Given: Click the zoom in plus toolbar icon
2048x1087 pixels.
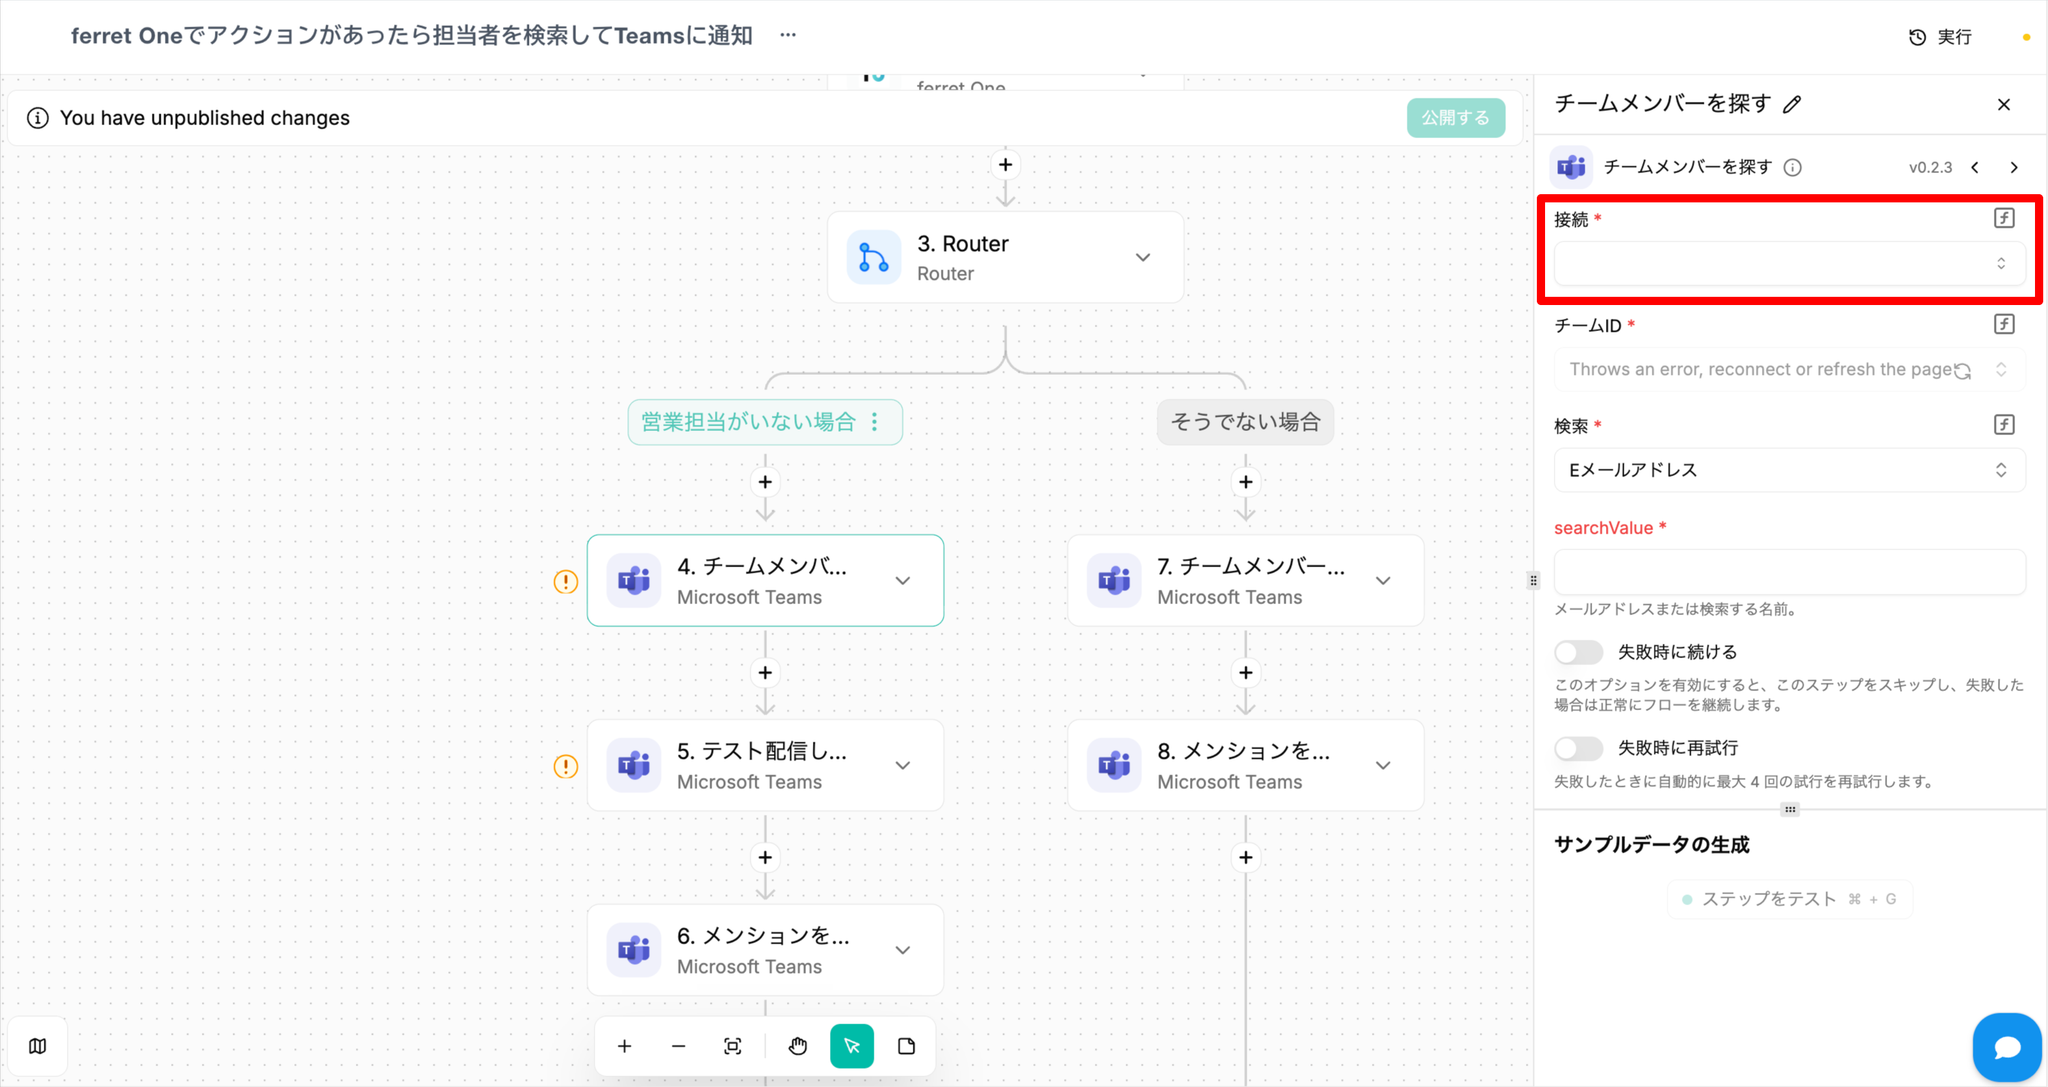Looking at the screenshot, I should pyautogui.click(x=625, y=1046).
